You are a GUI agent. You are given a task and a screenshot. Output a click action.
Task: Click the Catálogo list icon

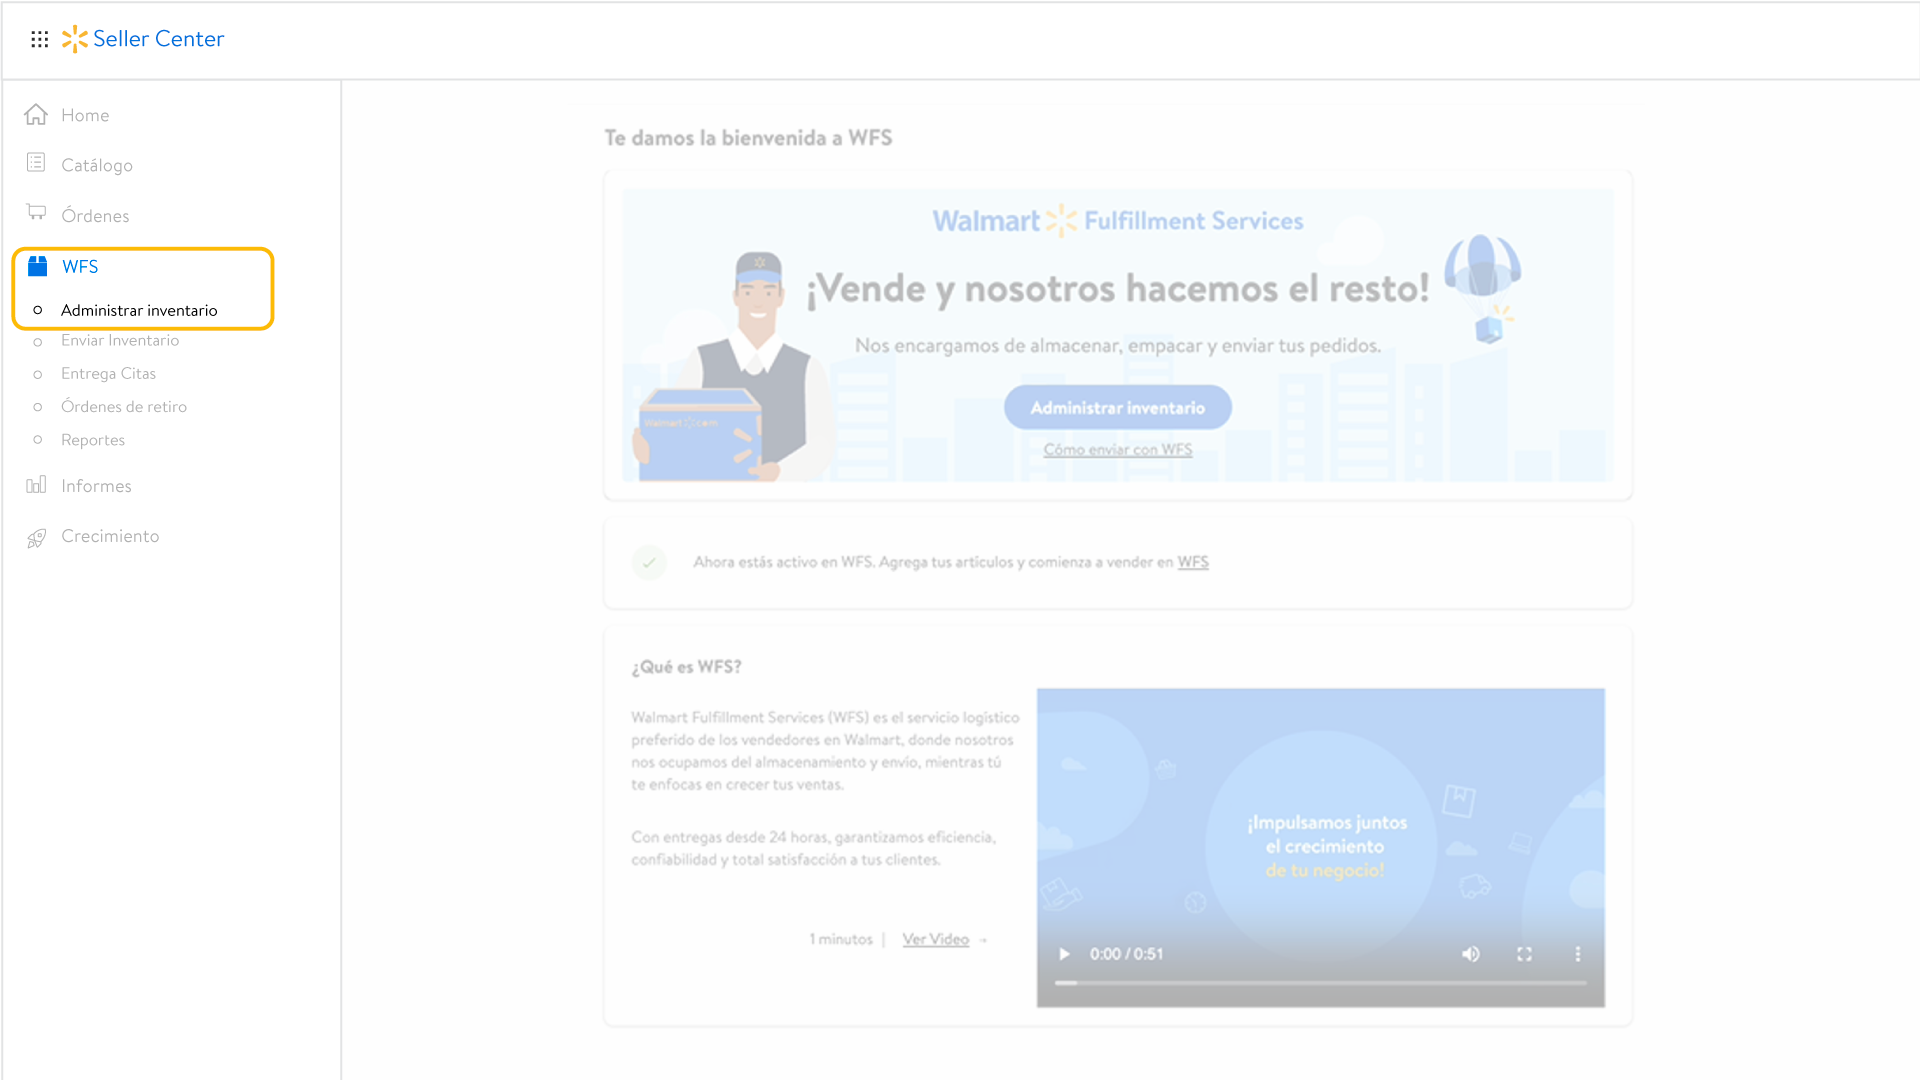(x=36, y=163)
